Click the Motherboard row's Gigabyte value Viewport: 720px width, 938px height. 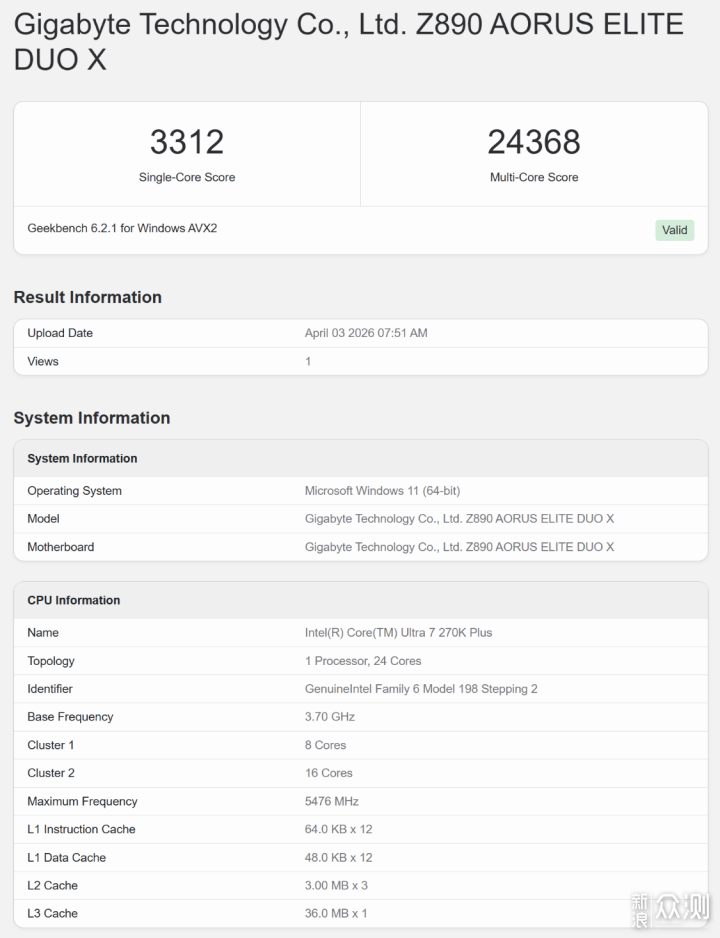pos(459,547)
